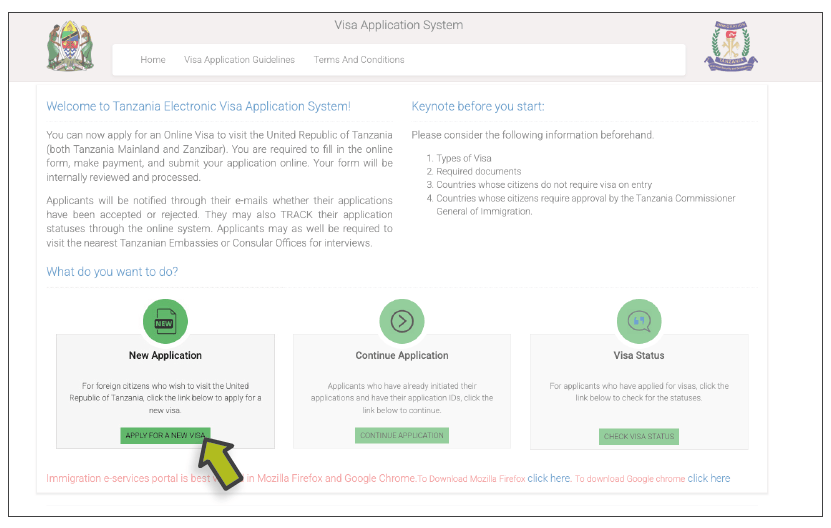Click the Tanzania coat of arms logo

click(70, 46)
